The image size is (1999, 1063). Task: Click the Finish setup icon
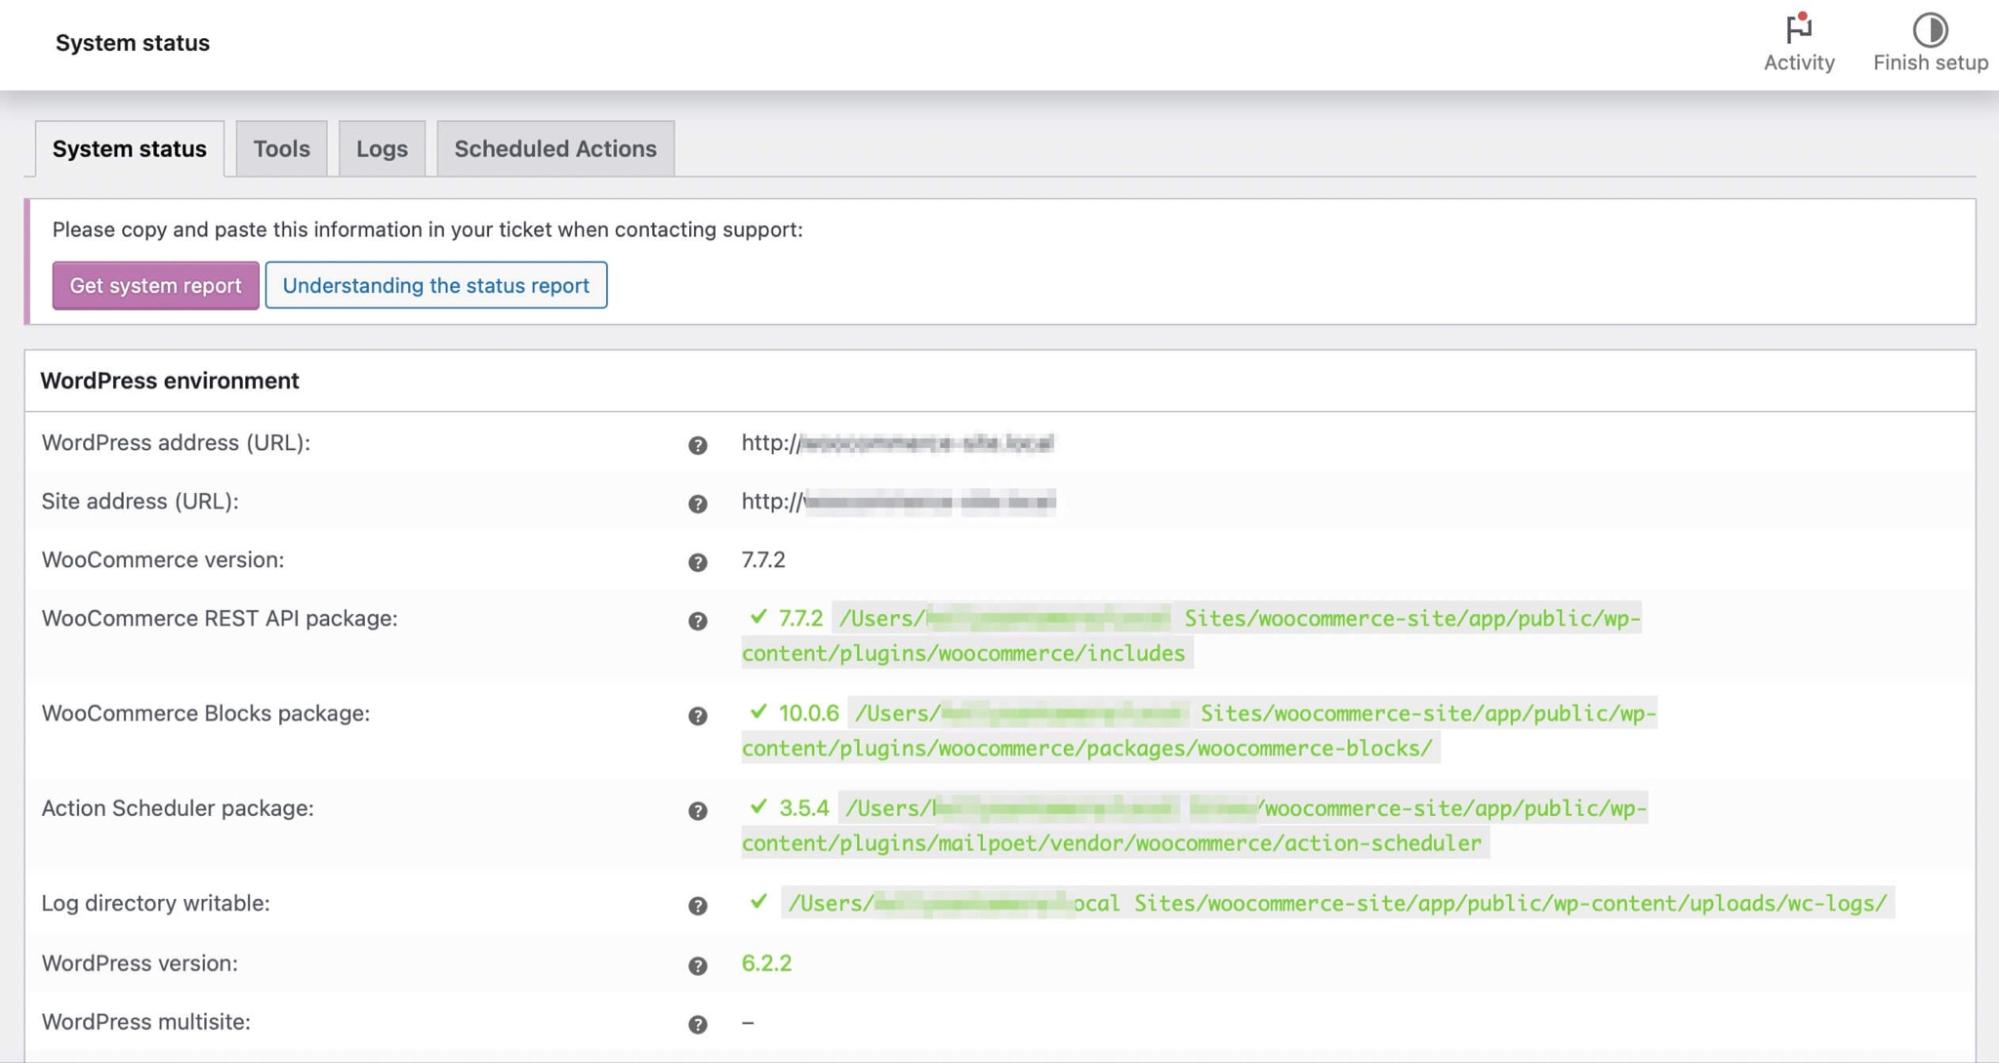click(1928, 40)
